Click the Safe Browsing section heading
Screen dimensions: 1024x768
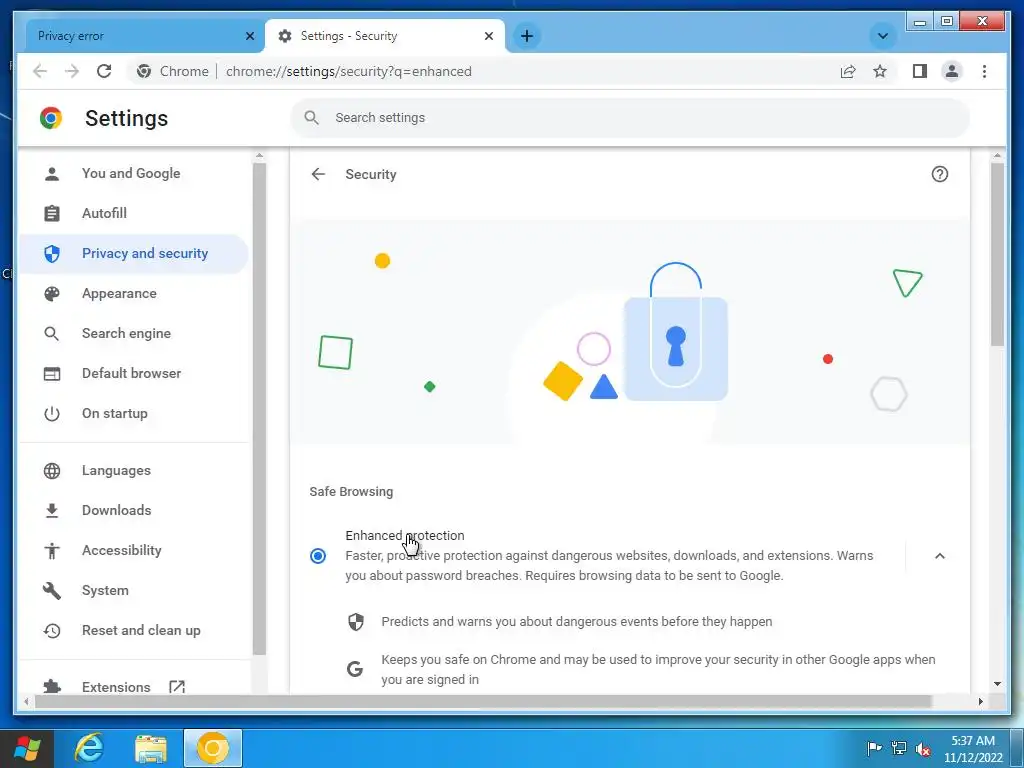(351, 492)
